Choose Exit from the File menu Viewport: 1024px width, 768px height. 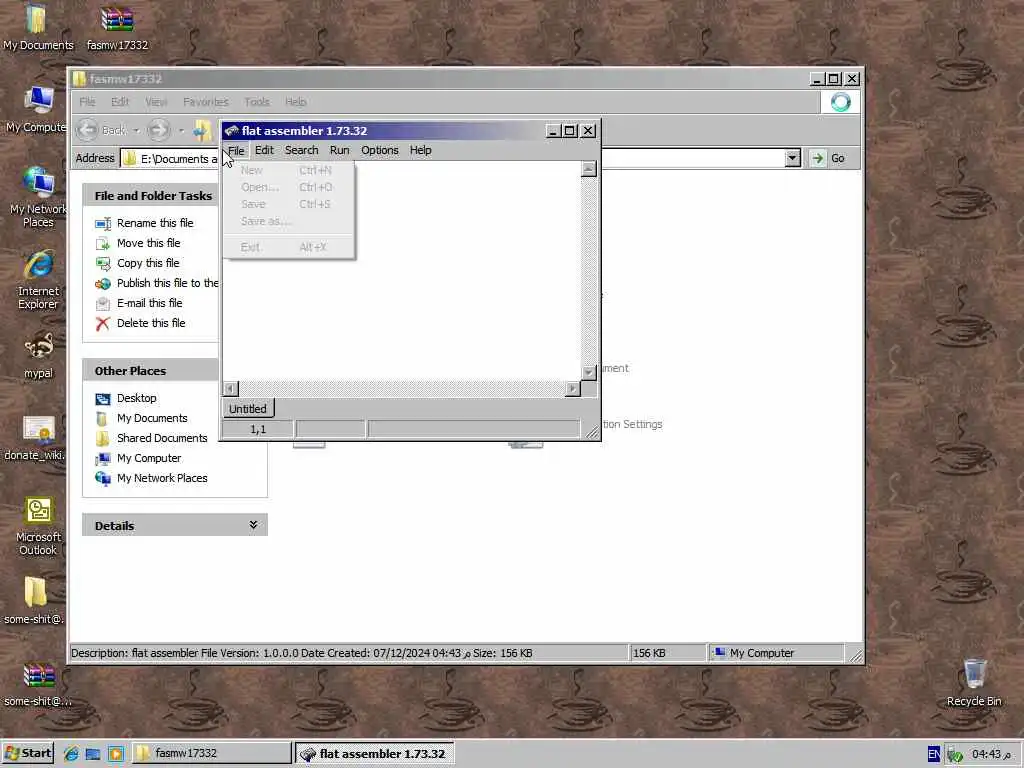(289, 248)
